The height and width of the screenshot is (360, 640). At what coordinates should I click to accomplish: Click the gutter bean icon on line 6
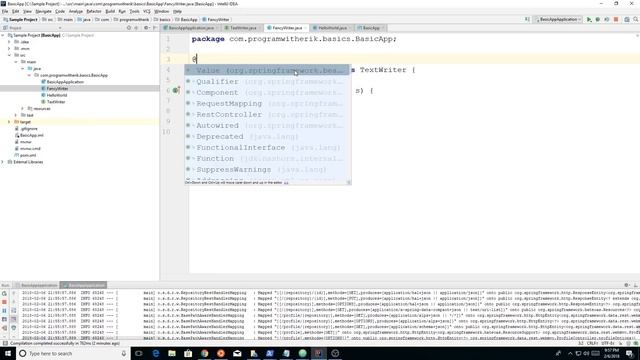tap(176, 90)
